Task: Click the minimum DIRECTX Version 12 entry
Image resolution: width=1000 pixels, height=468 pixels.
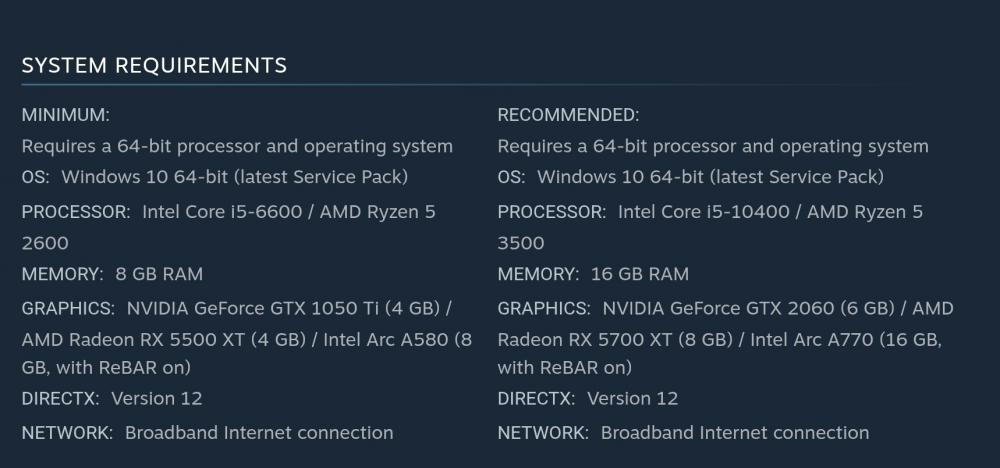Action: [156, 398]
